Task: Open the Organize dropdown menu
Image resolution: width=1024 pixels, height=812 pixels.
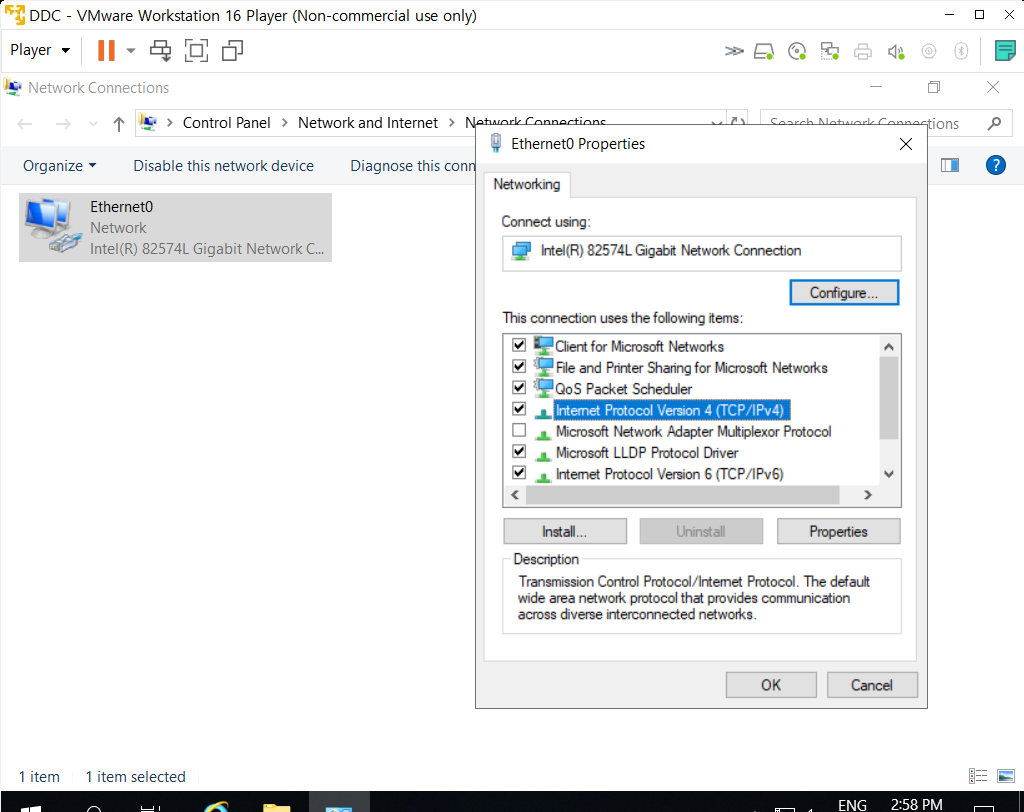Action: point(59,166)
